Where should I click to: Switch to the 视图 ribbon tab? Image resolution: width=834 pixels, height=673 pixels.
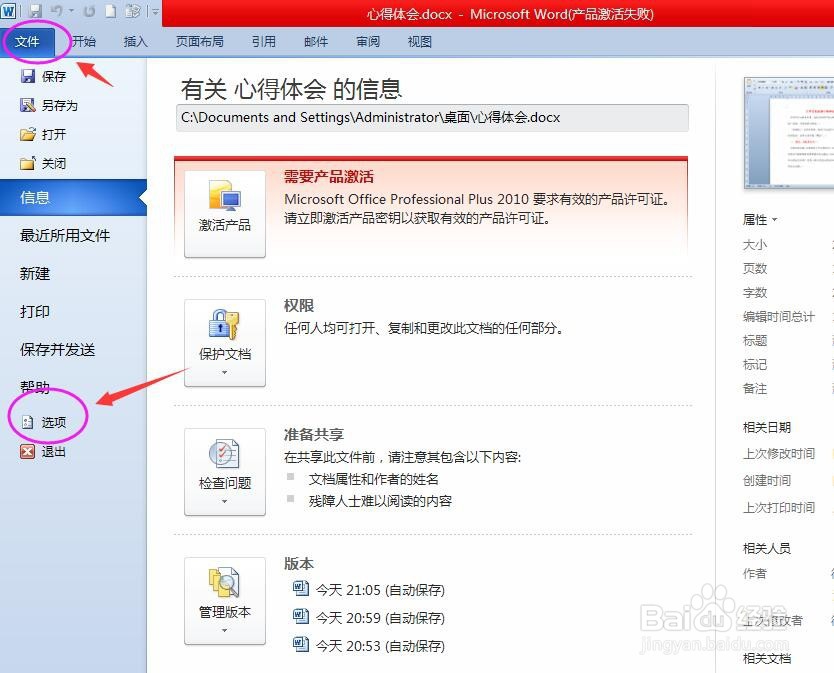point(419,42)
